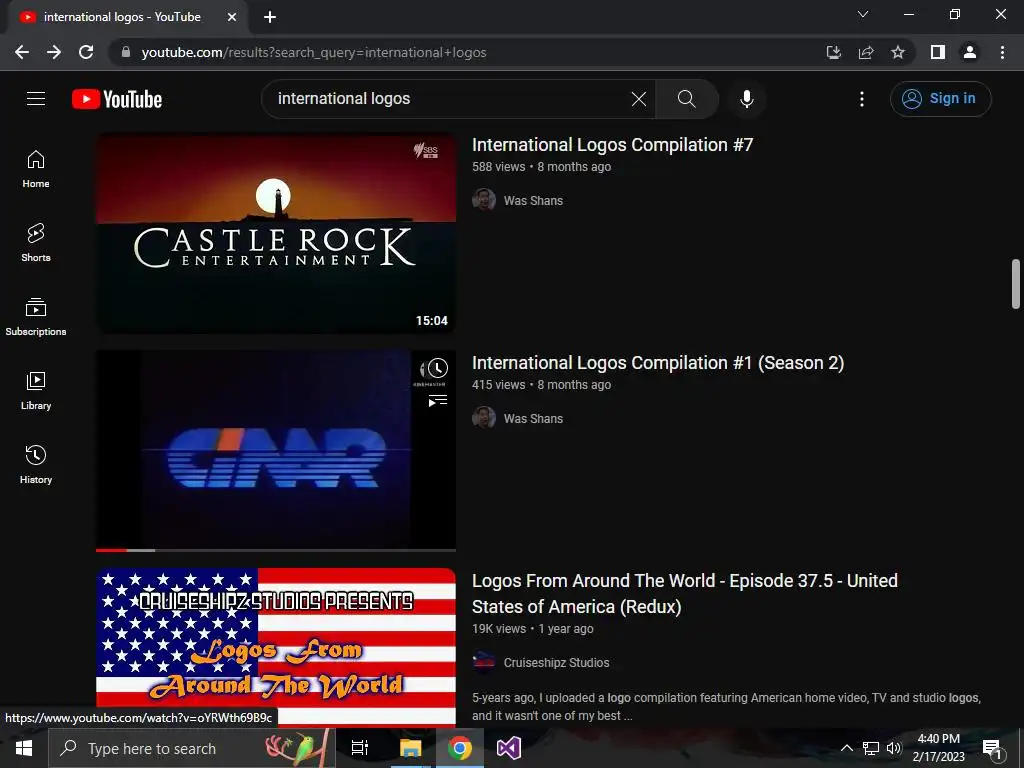This screenshot has width=1024, height=768.
Task: Click 19K views • 1 year ago
Action: click(x=533, y=629)
